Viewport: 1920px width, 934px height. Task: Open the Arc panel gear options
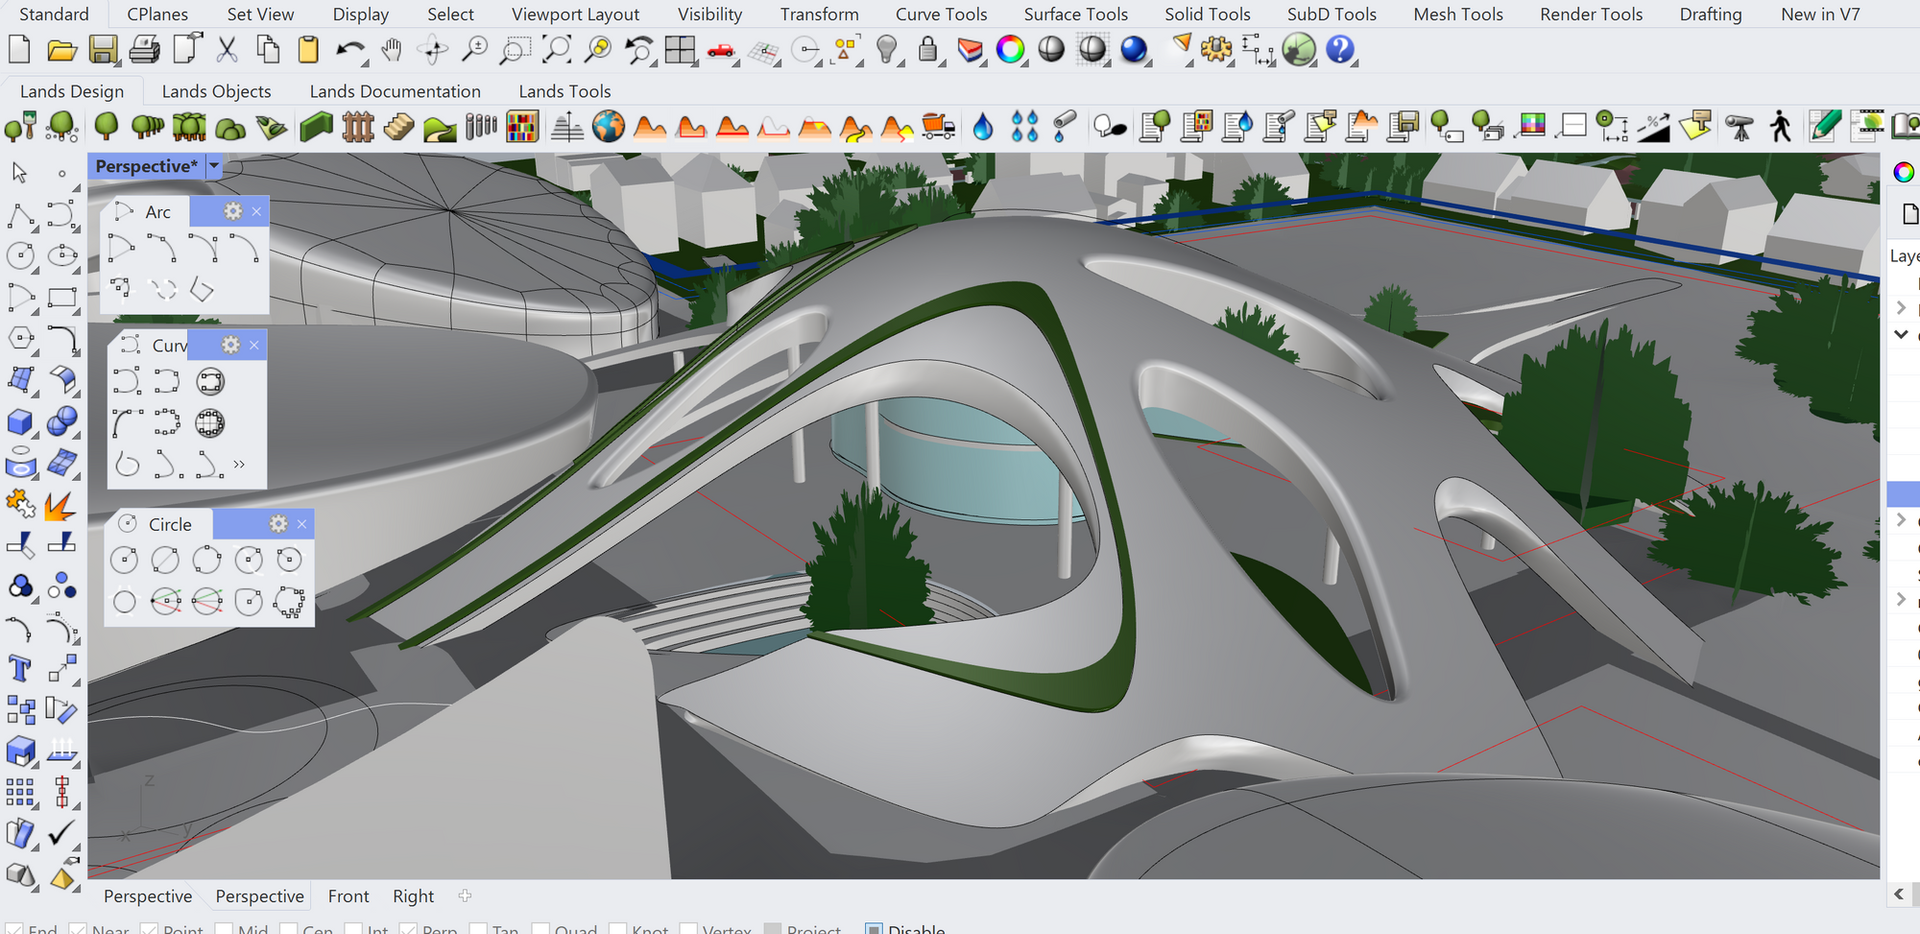[233, 211]
